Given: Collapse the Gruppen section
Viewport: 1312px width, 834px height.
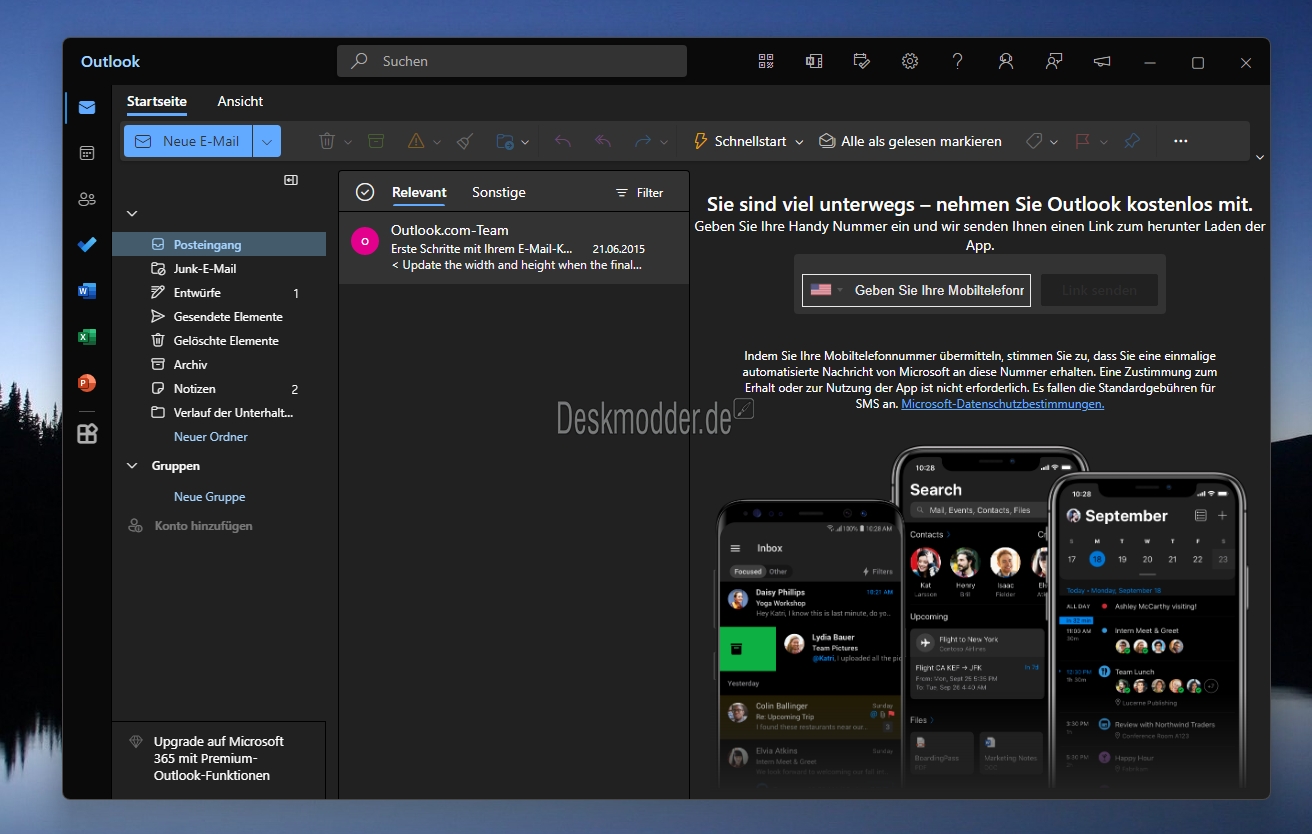Looking at the screenshot, I should click(x=132, y=466).
